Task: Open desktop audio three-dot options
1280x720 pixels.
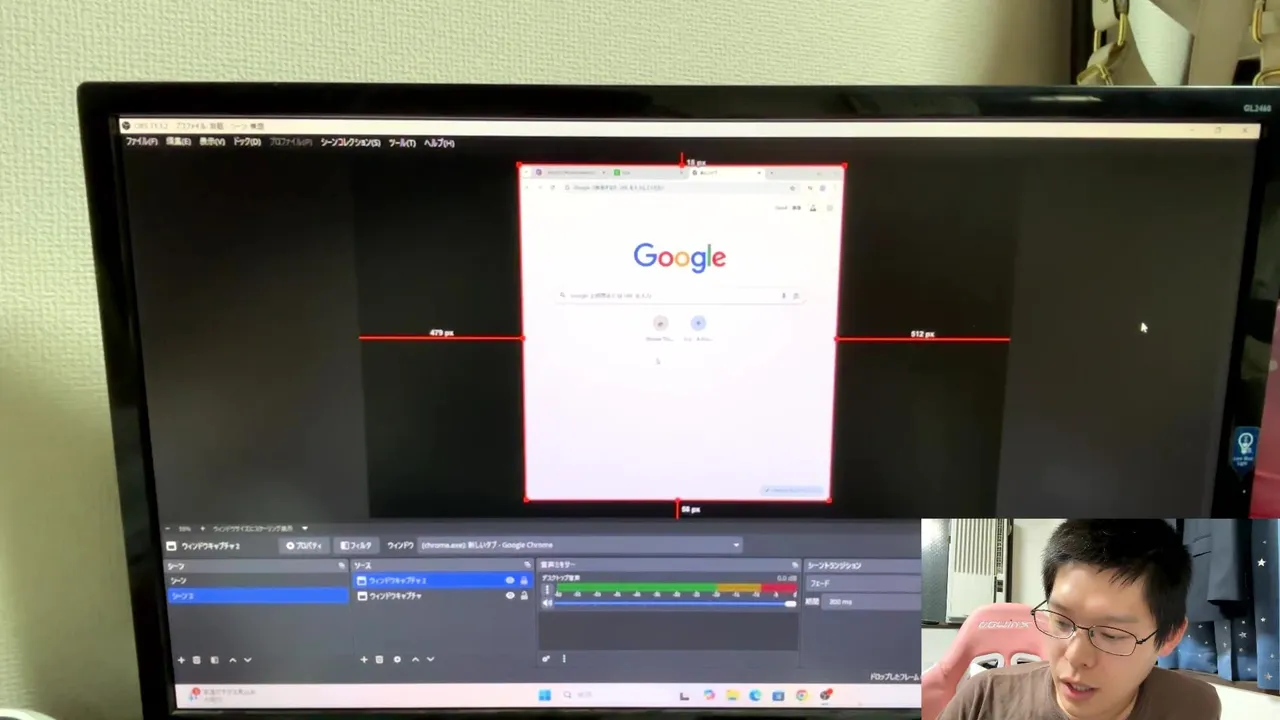Action: coord(547,589)
